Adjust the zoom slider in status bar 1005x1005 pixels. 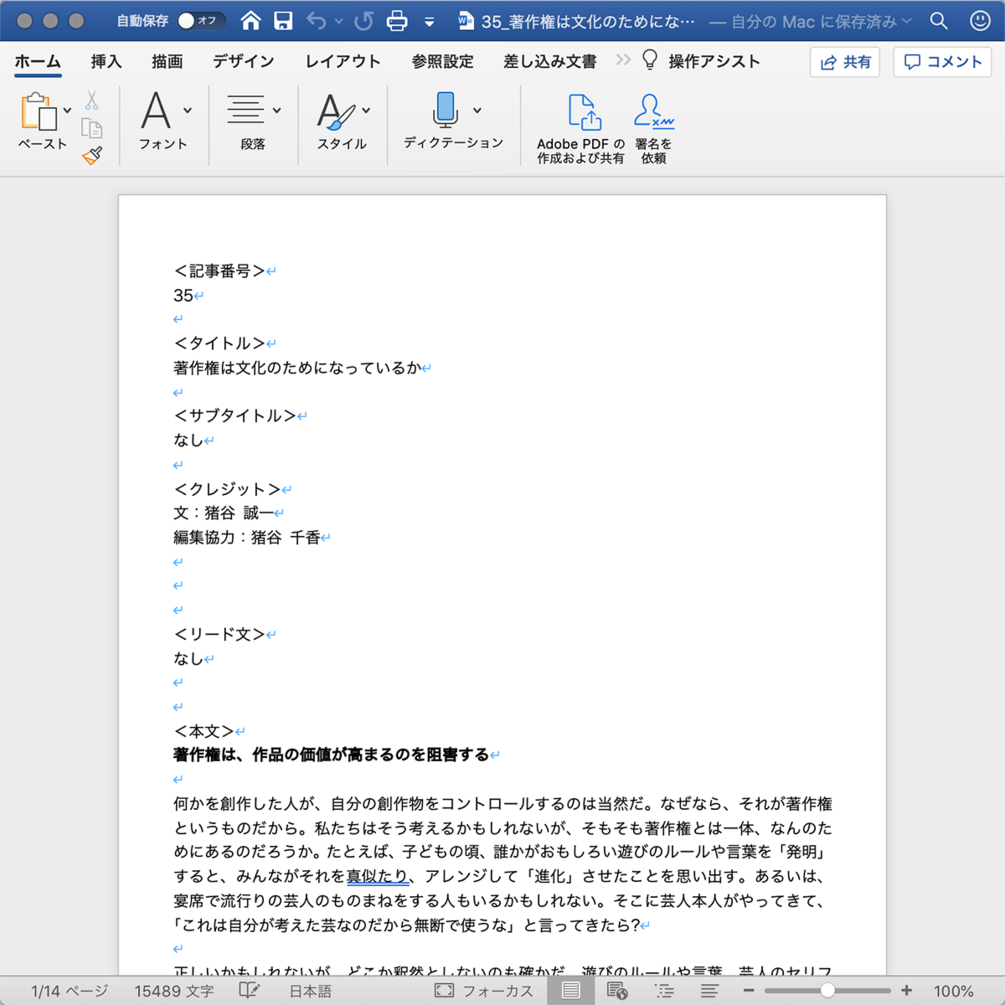(x=827, y=989)
